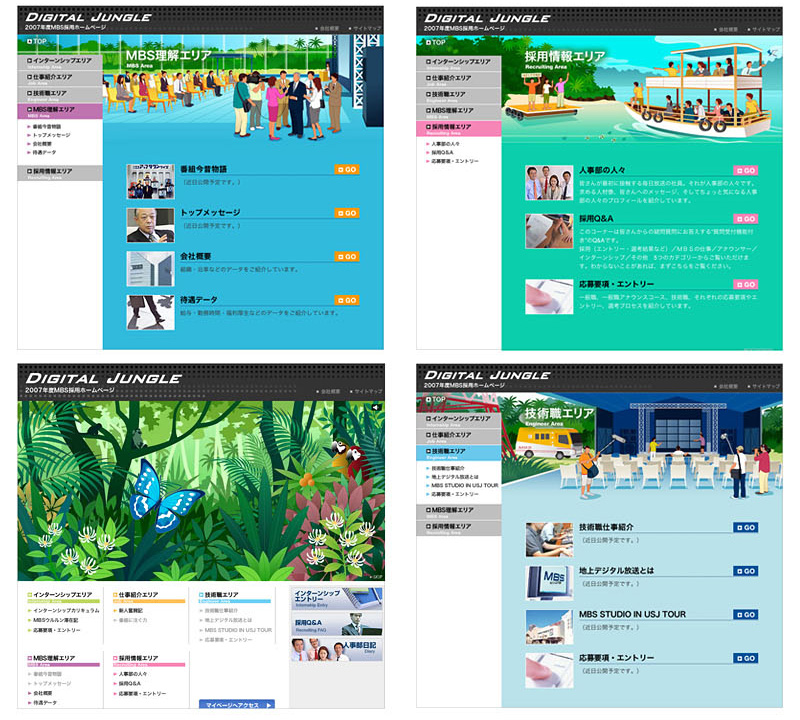
Task: Open インターンシップエントリー banner on jungle top page
Action: [337, 598]
